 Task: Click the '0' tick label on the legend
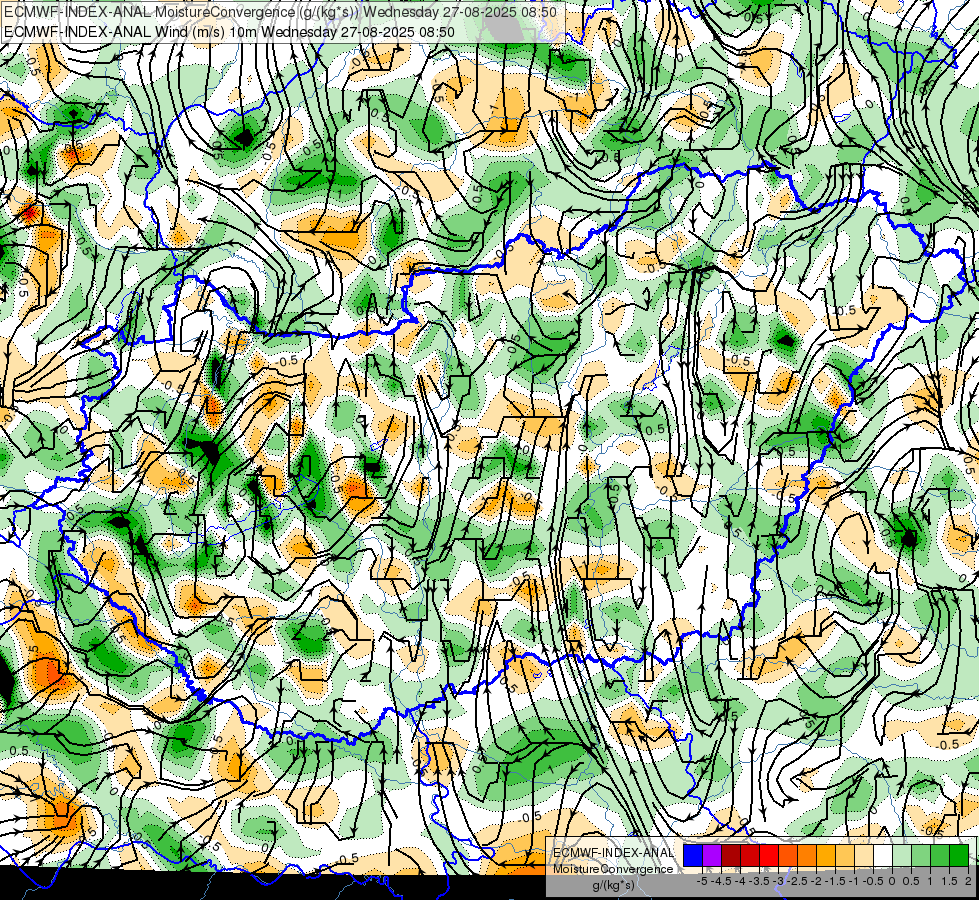coord(892,881)
